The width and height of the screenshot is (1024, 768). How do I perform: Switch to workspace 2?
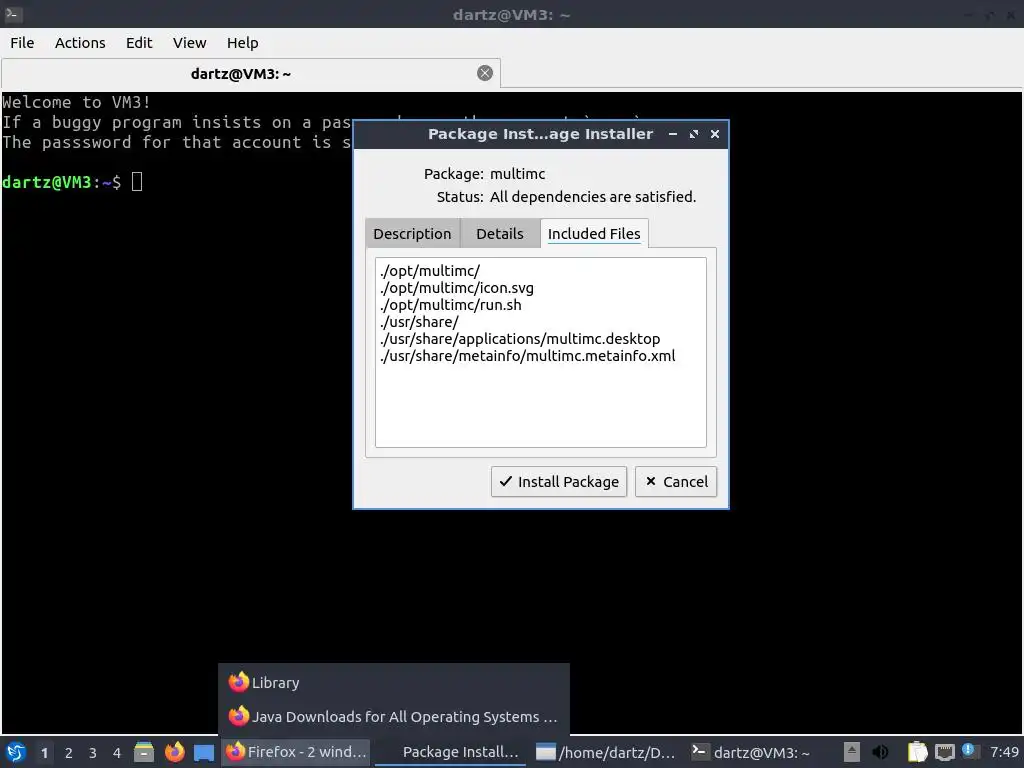(69, 753)
